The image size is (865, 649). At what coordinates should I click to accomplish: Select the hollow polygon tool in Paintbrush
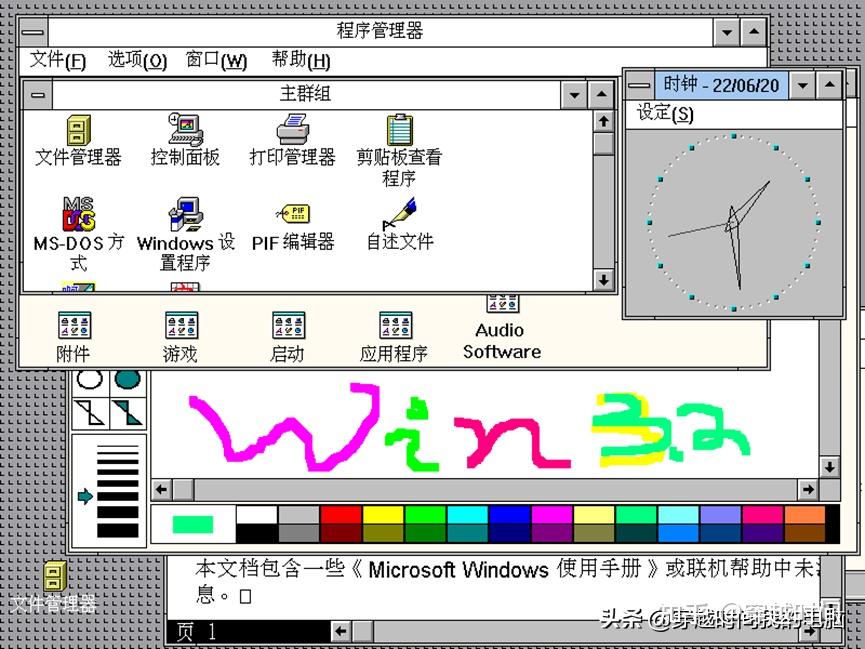pos(89,412)
